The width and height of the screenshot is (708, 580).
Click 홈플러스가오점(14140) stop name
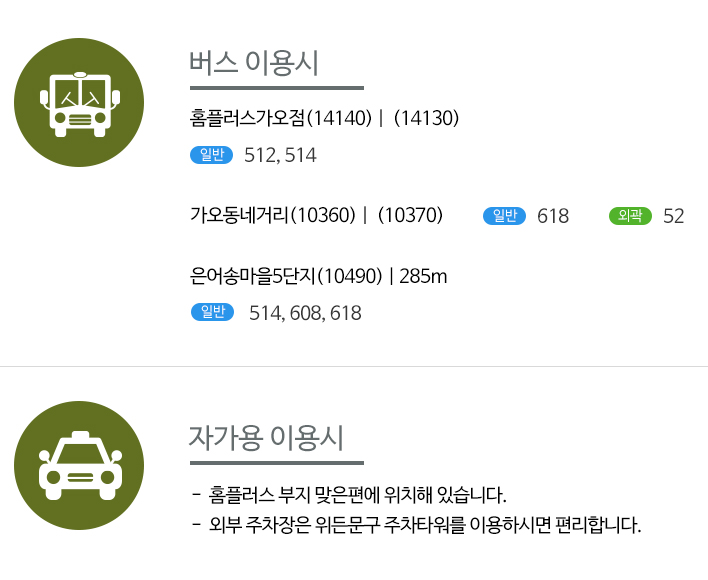[280, 118]
